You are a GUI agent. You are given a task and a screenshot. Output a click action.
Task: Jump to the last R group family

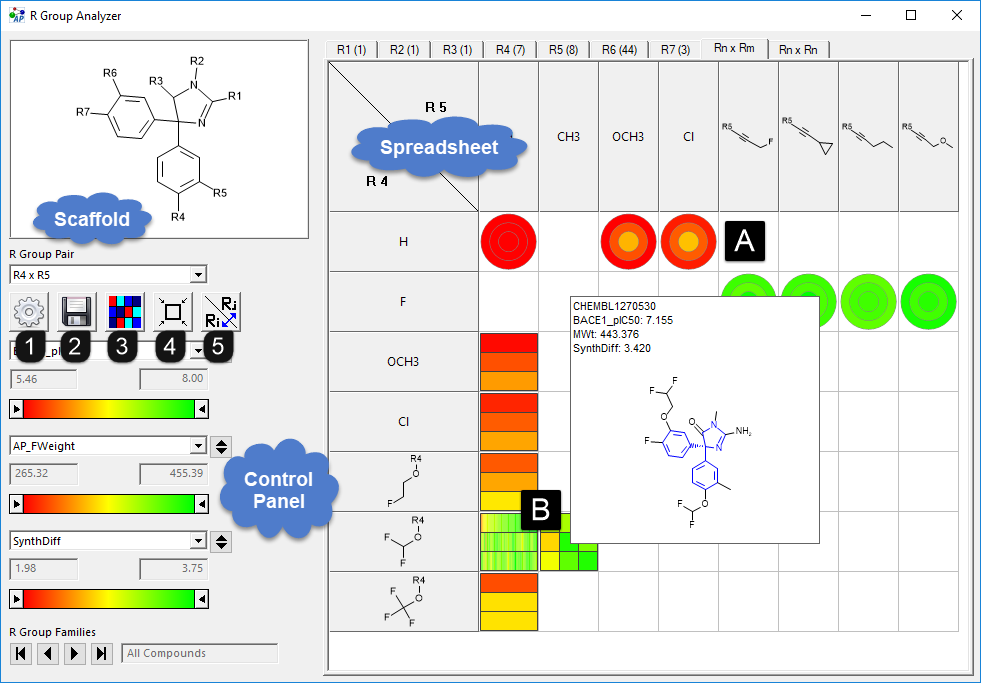pyautogui.click(x=101, y=654)
